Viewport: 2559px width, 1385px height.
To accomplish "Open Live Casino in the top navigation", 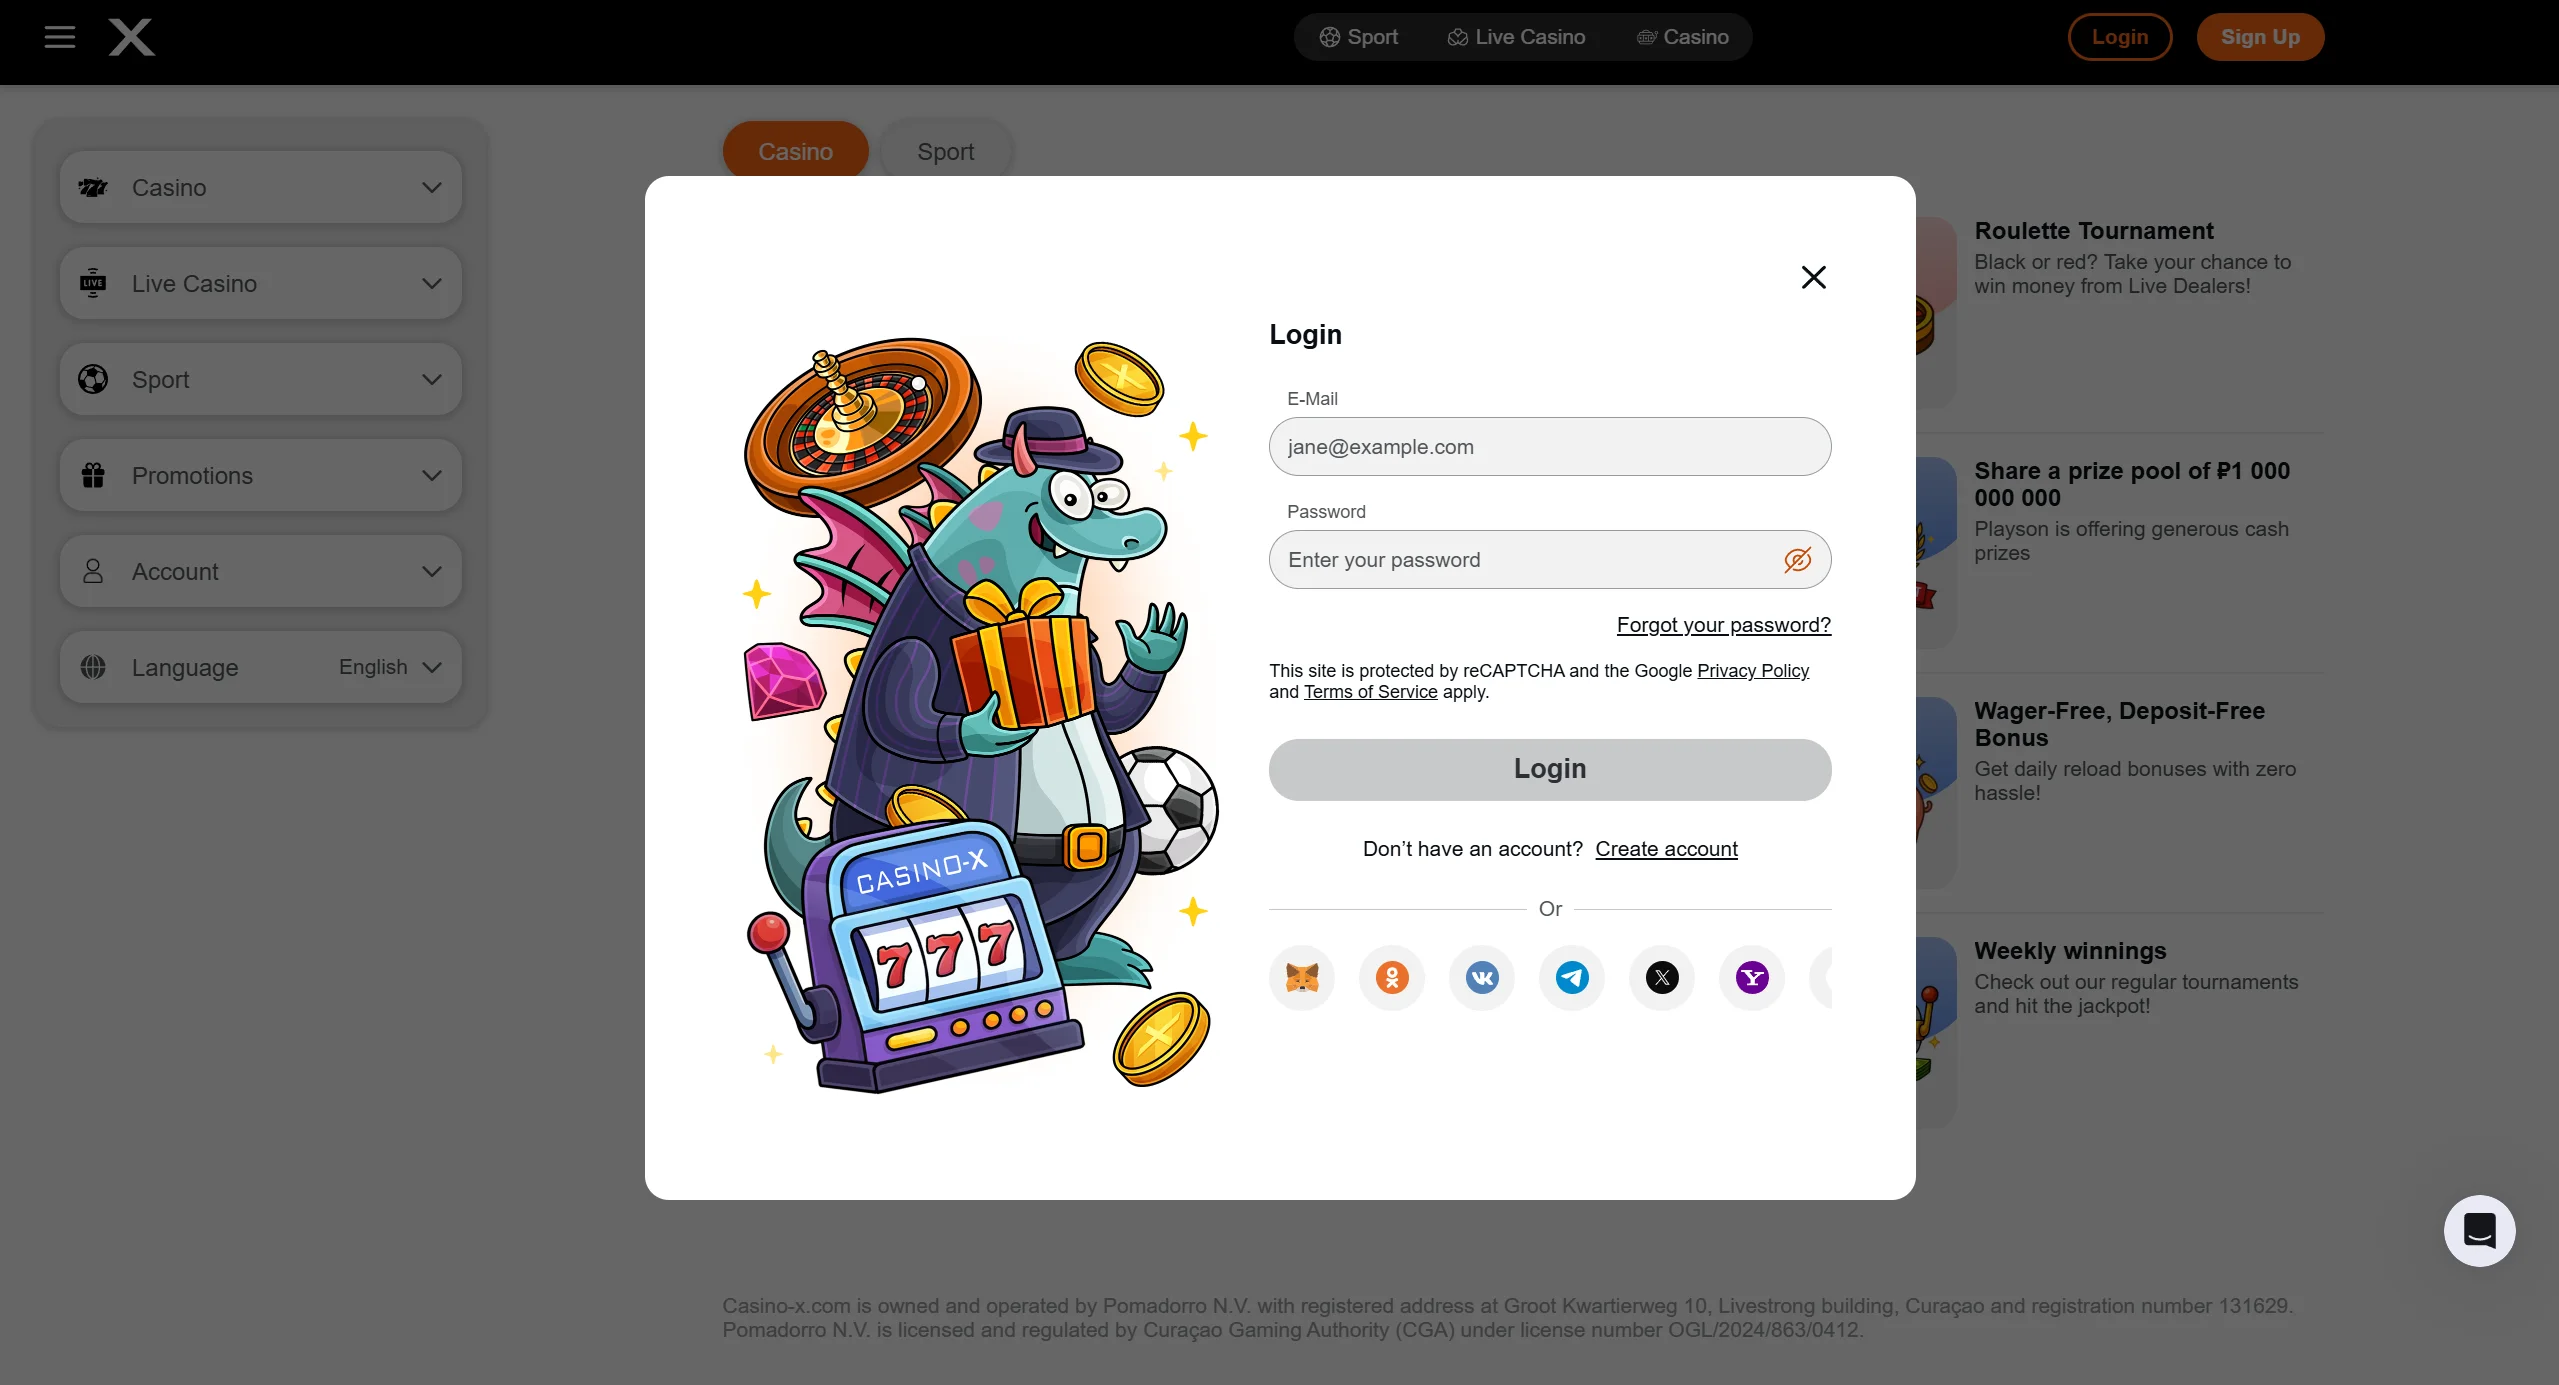I will click(x=1516, y=37).
